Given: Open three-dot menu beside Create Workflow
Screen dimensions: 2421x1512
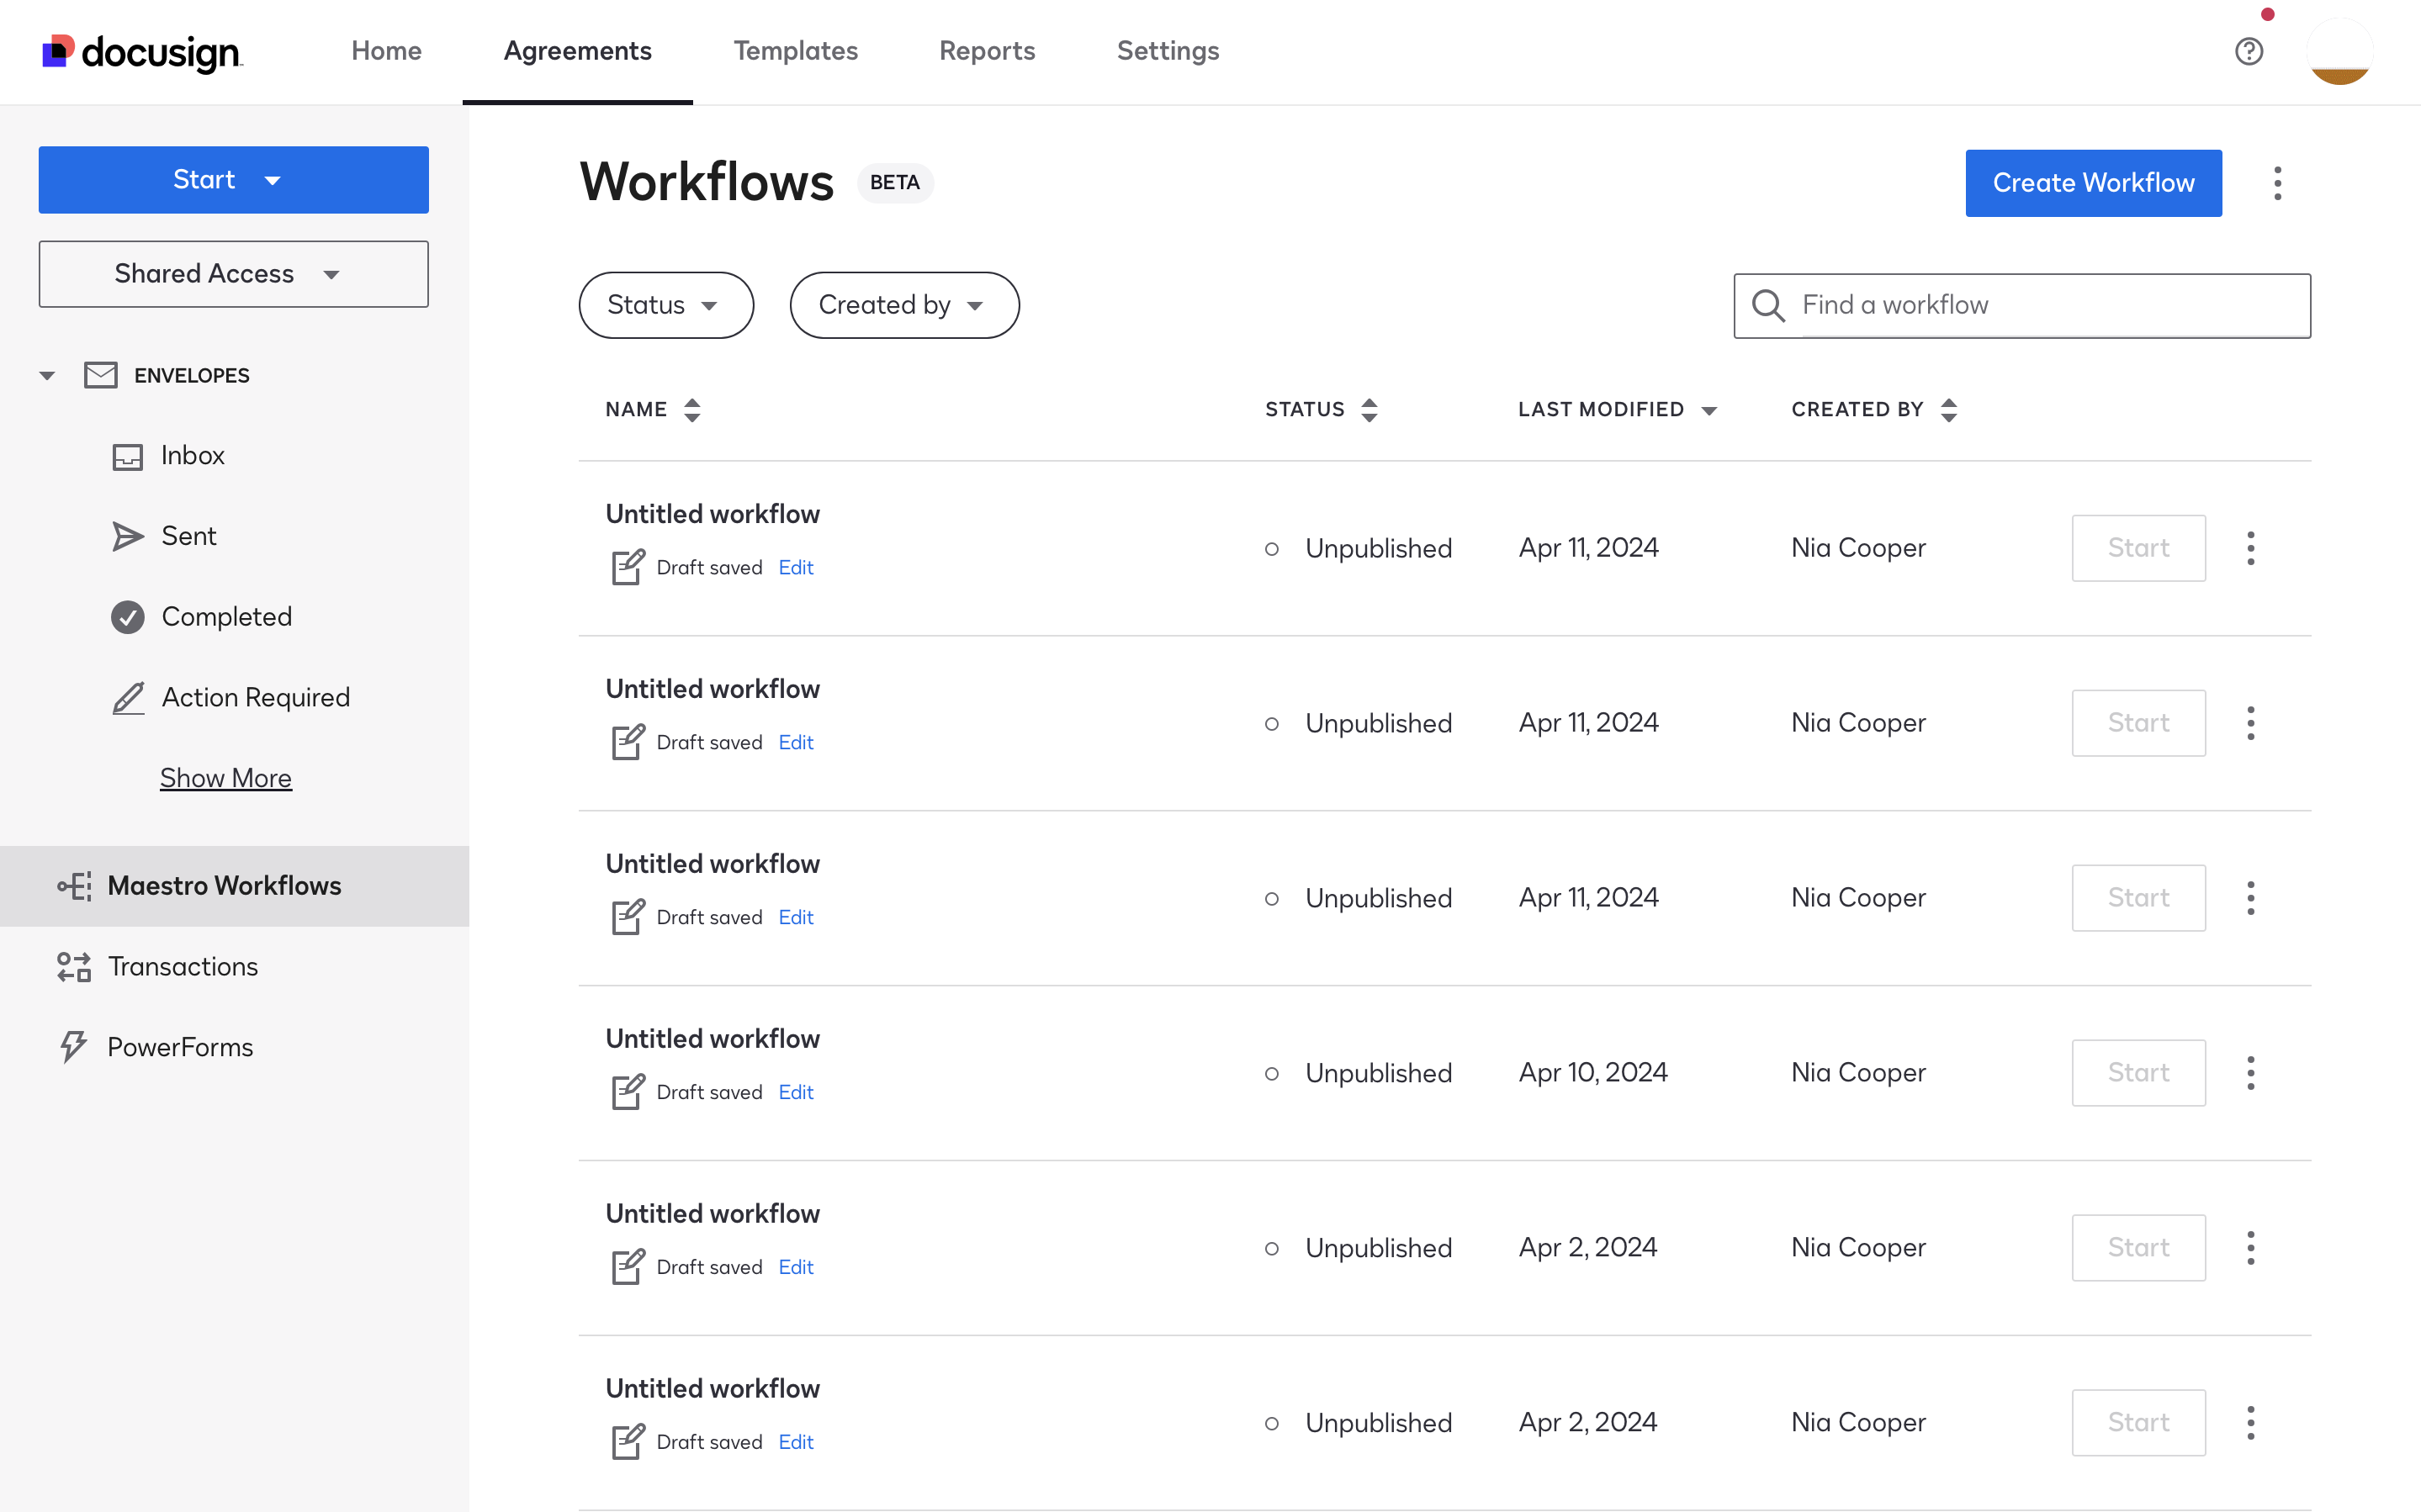Looking at the screenshot, I should click(2277, 183).
